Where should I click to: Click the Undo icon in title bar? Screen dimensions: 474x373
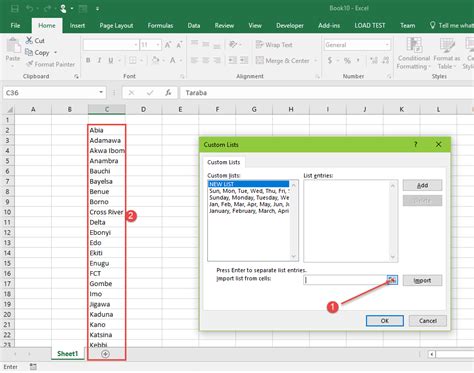tap(29, 8)
